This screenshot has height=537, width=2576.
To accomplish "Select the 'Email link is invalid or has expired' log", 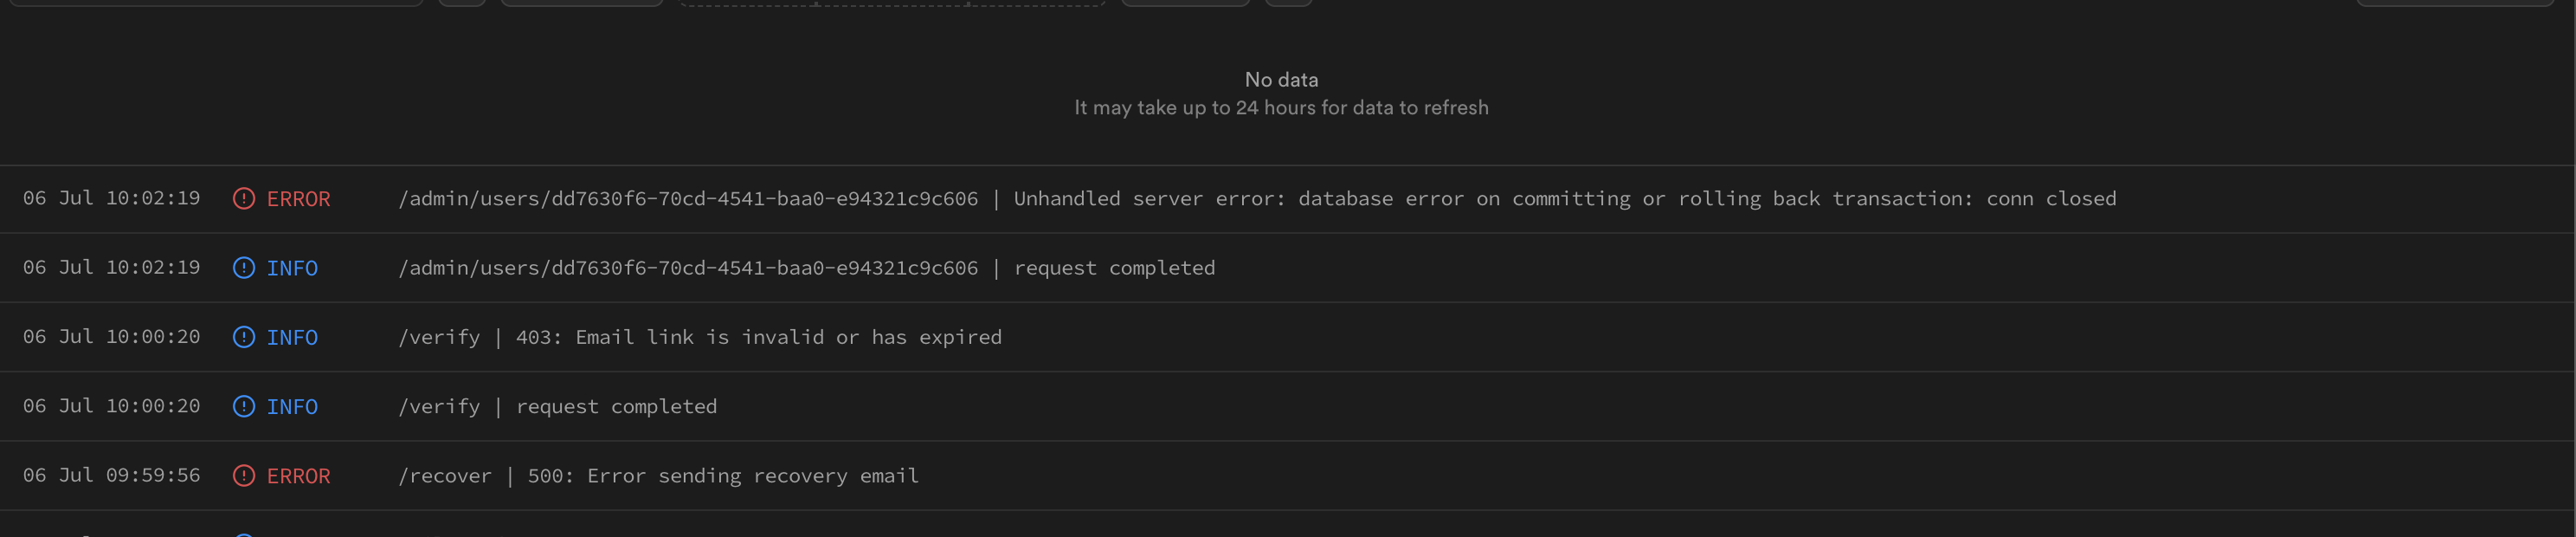I will click(x=700, y=337).
